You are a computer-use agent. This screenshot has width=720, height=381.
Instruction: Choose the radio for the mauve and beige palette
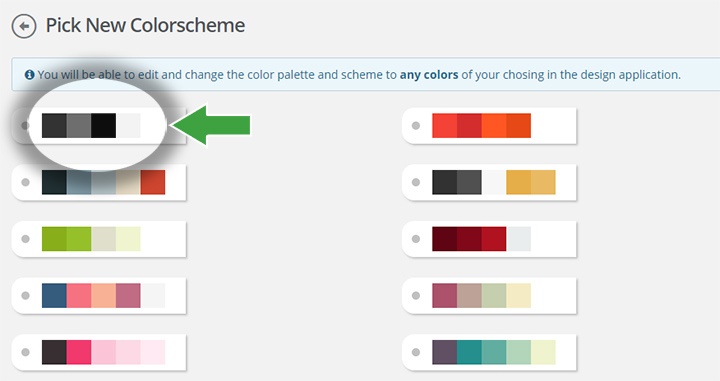click(x=416, y=296)
